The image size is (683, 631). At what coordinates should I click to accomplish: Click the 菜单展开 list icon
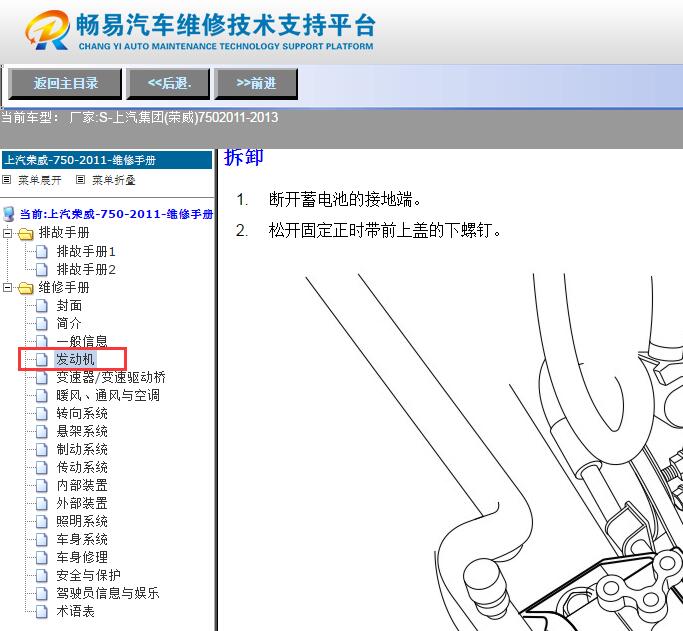(7, 179)
